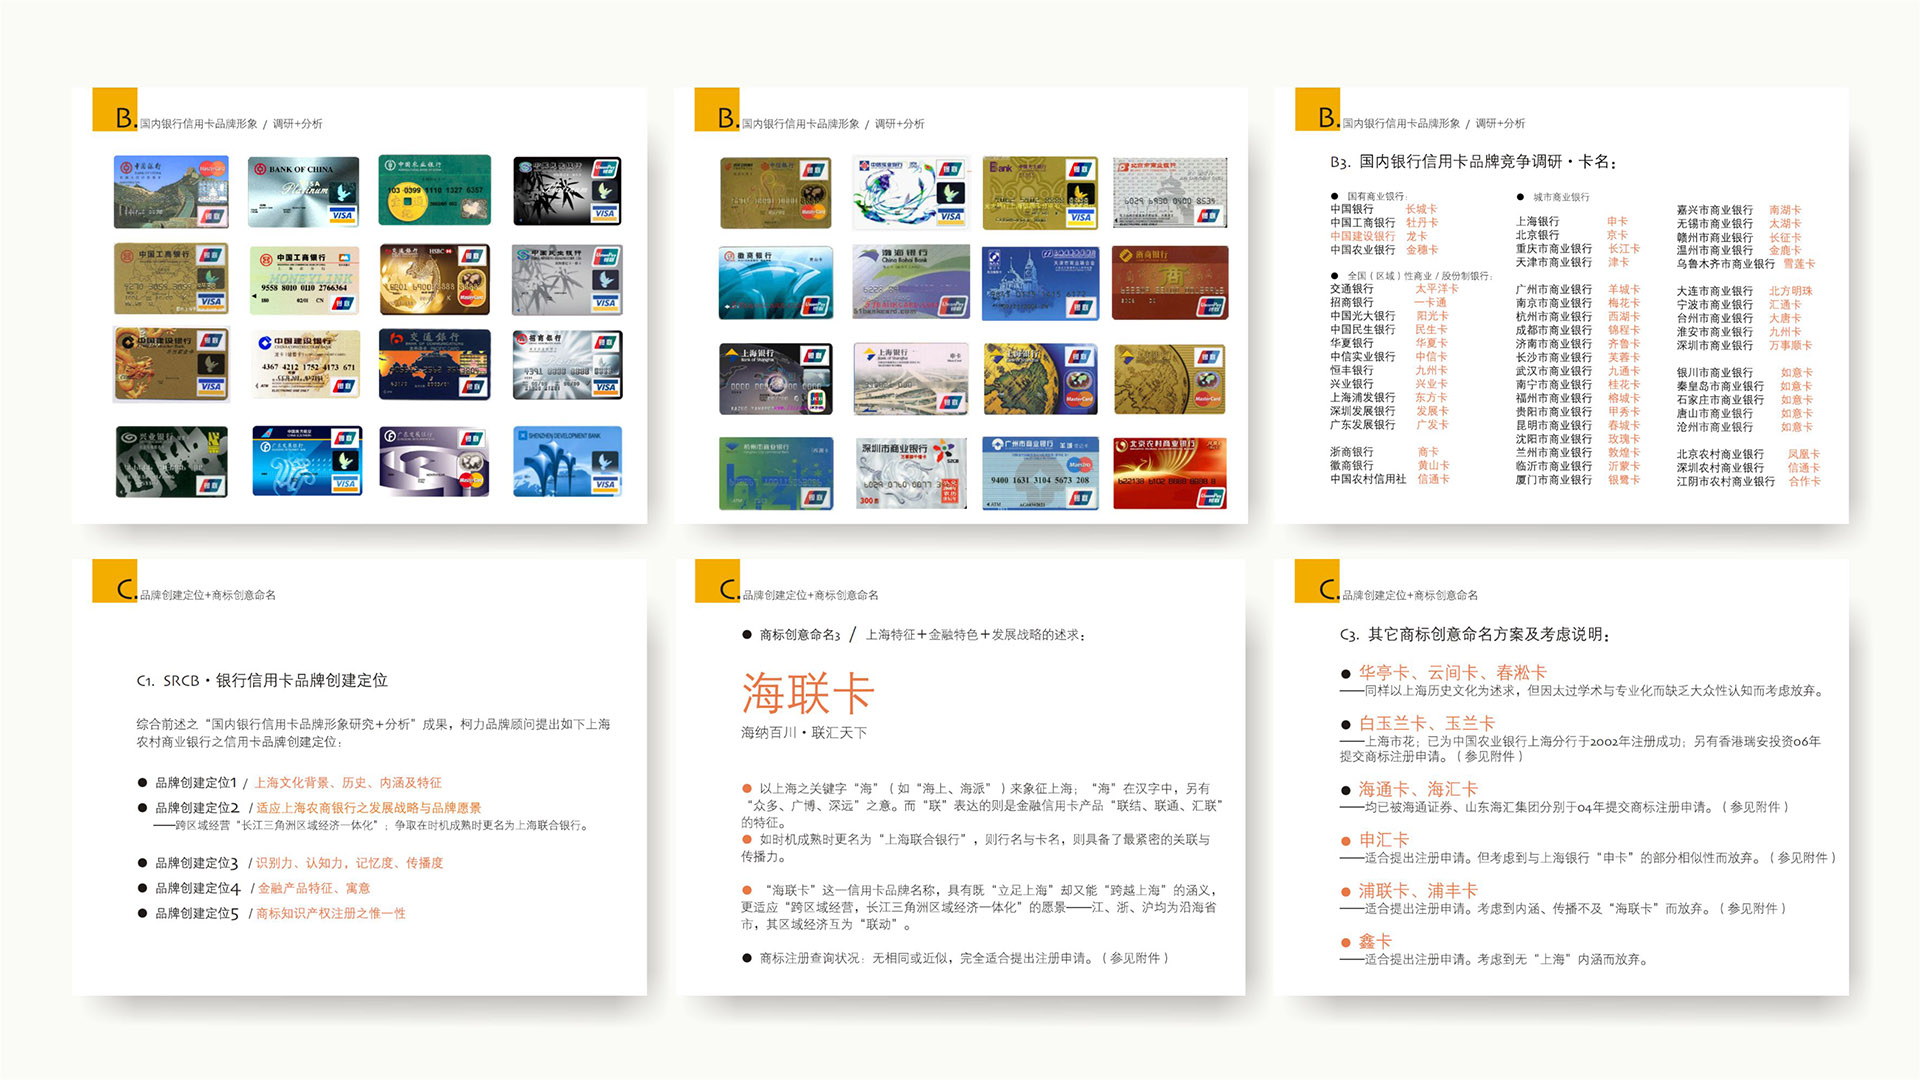Select the card name '牡丹卡'
This screenshot has height=1080, width=1920.
[x=1422, y=223]
